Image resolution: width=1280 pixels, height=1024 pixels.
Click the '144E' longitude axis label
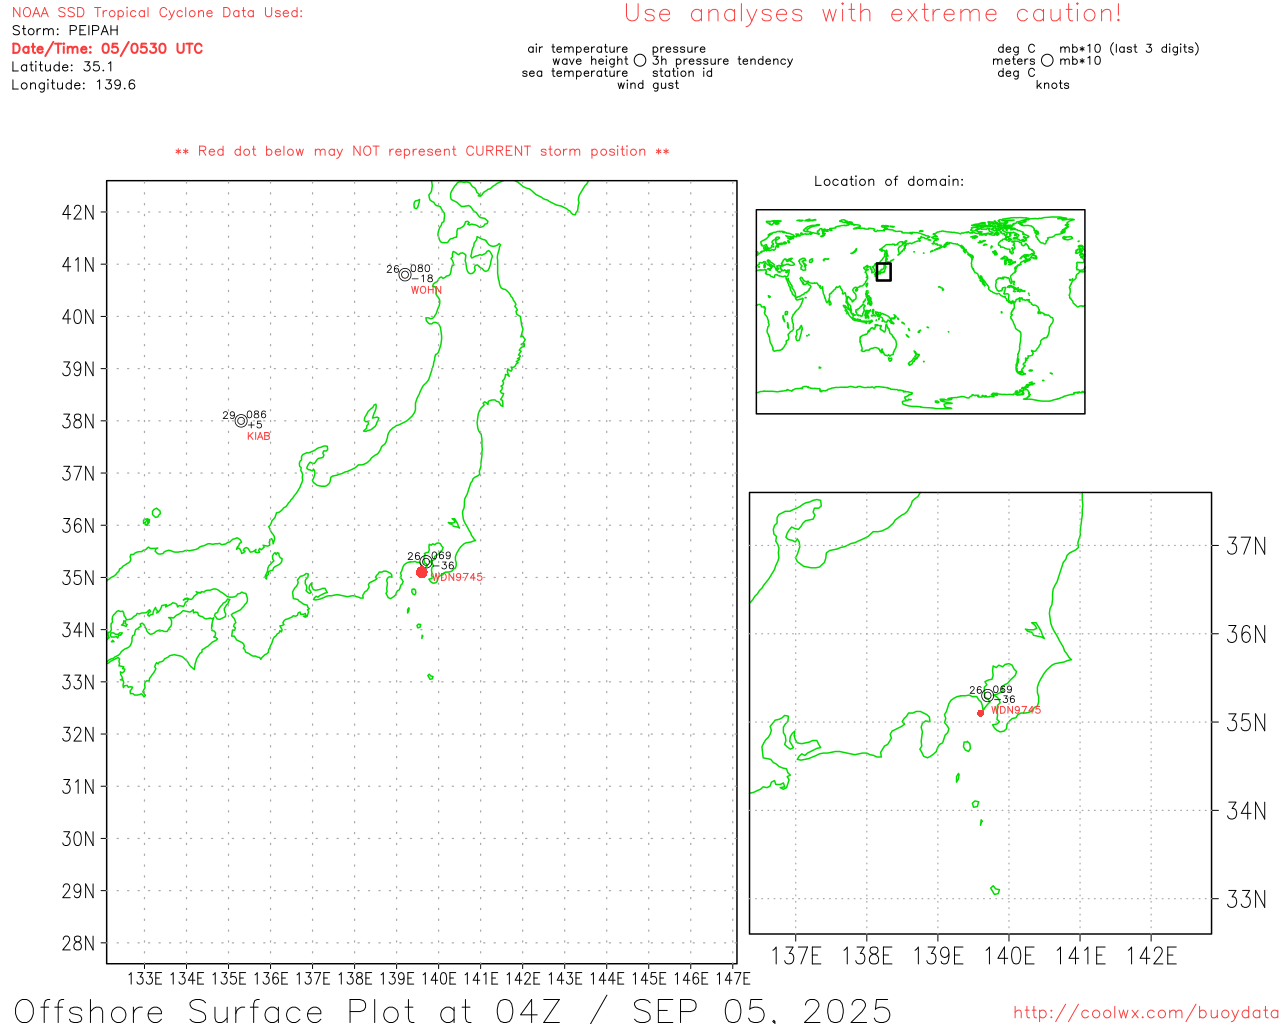tap(606, 979)
